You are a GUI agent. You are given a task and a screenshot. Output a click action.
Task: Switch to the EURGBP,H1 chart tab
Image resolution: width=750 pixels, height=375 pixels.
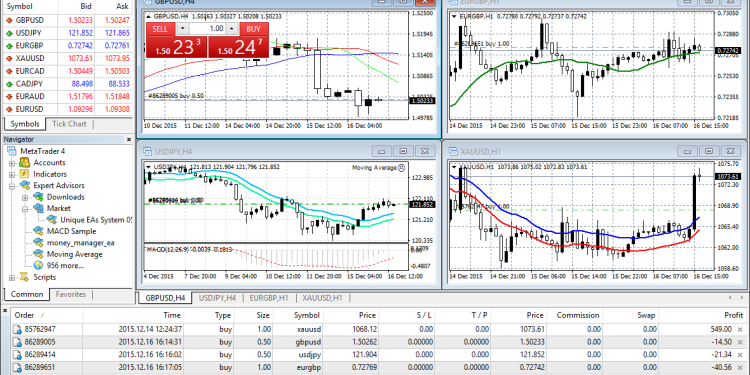pyautogui.click(x=269, y=298)
